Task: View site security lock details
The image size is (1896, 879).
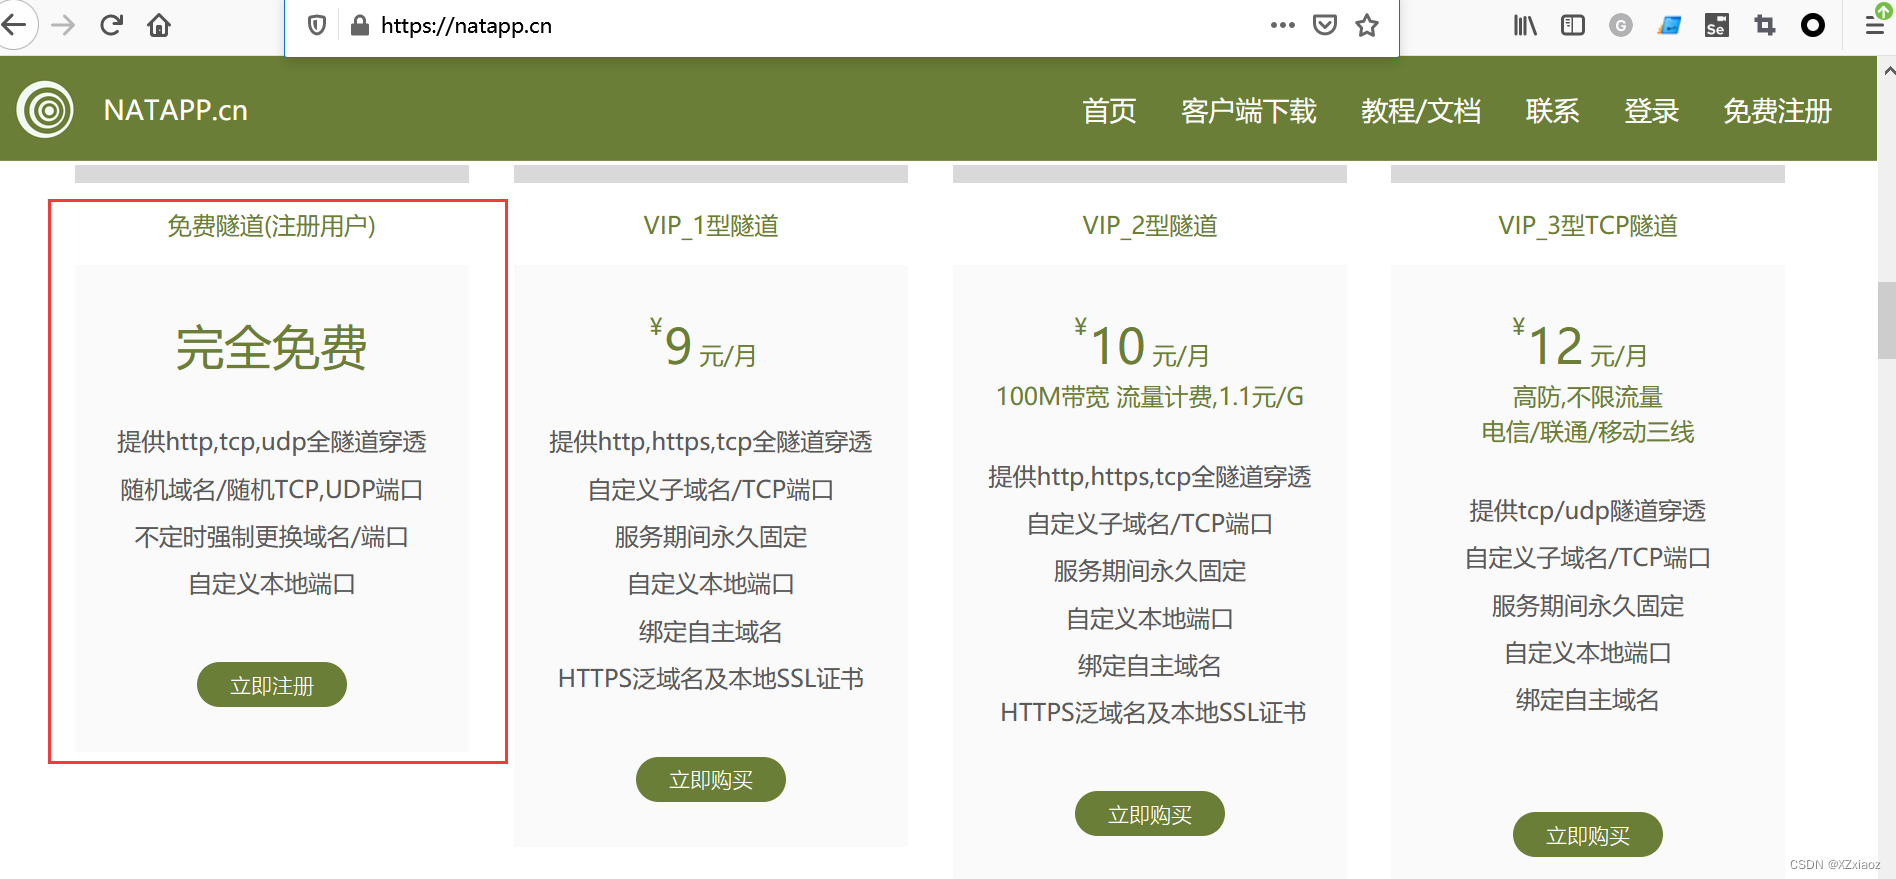Action: coord(360,25)
